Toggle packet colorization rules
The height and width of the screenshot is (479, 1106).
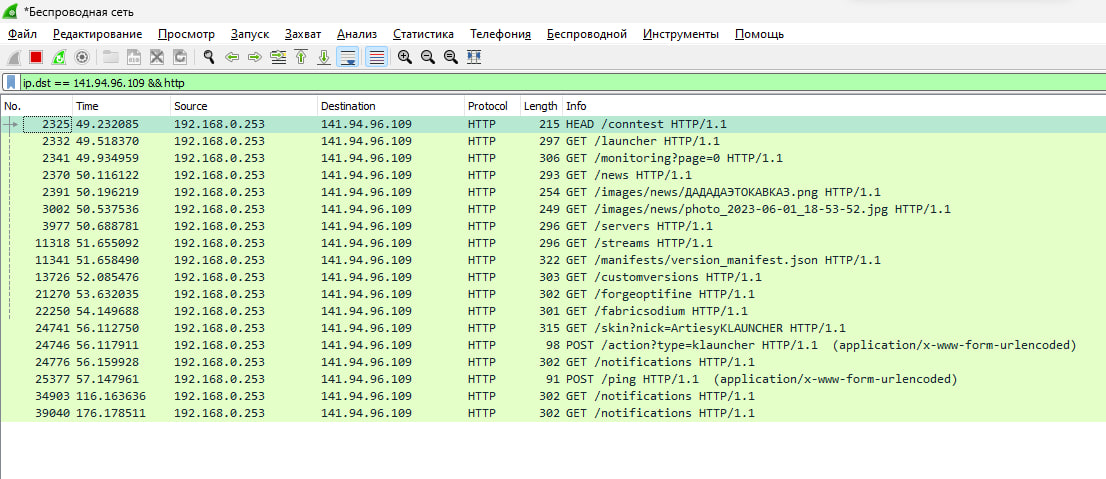pyautogui.click(x=376, y=57)
